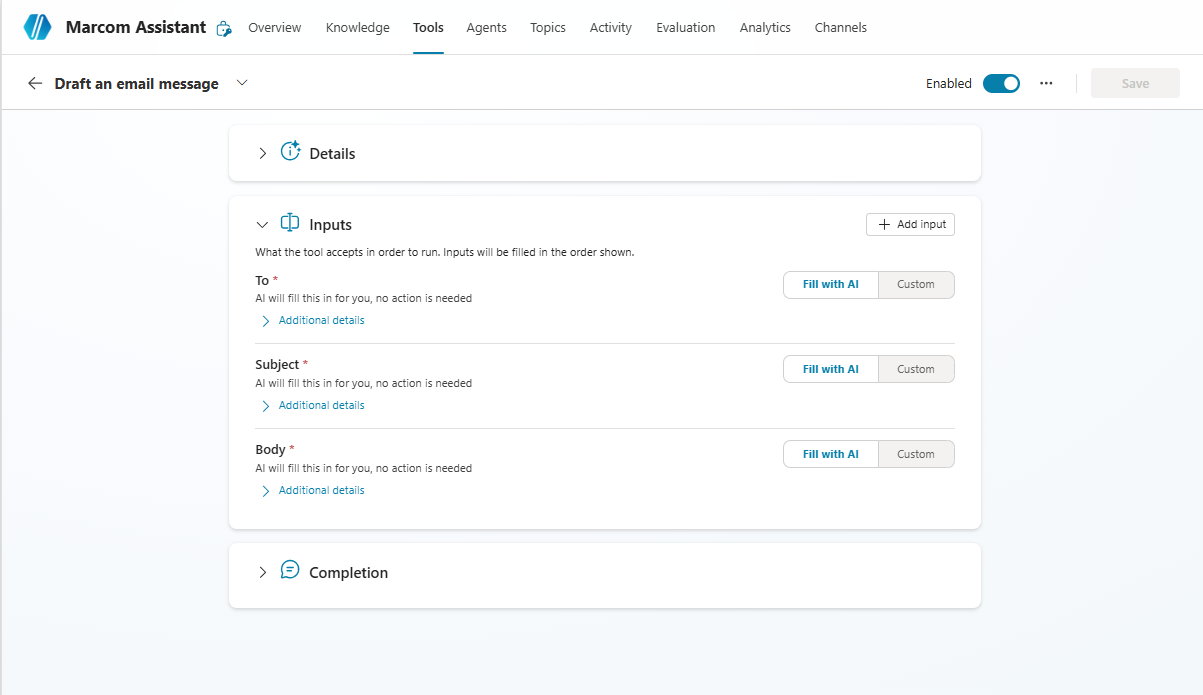Screen dimensions: 1203x695
Task: Click the Enabled label text
Action: tap(949, 84)
